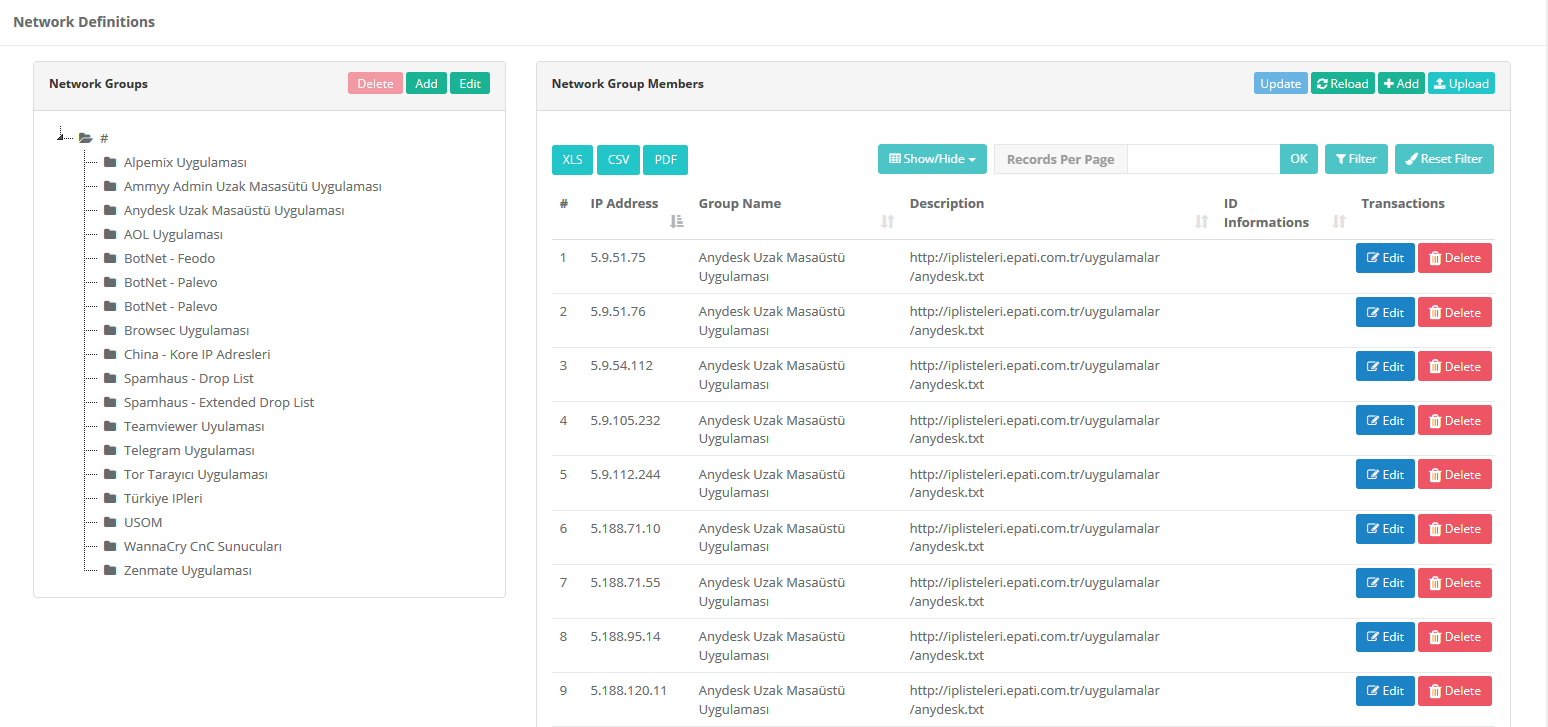Open the Alpemix Uygulaması group

185,162
